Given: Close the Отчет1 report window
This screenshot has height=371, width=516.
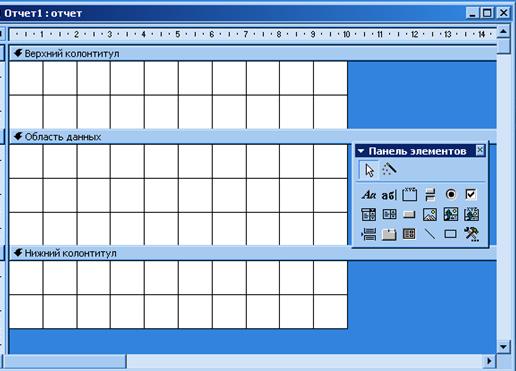Looking at the screenshot, I should 503,13.
